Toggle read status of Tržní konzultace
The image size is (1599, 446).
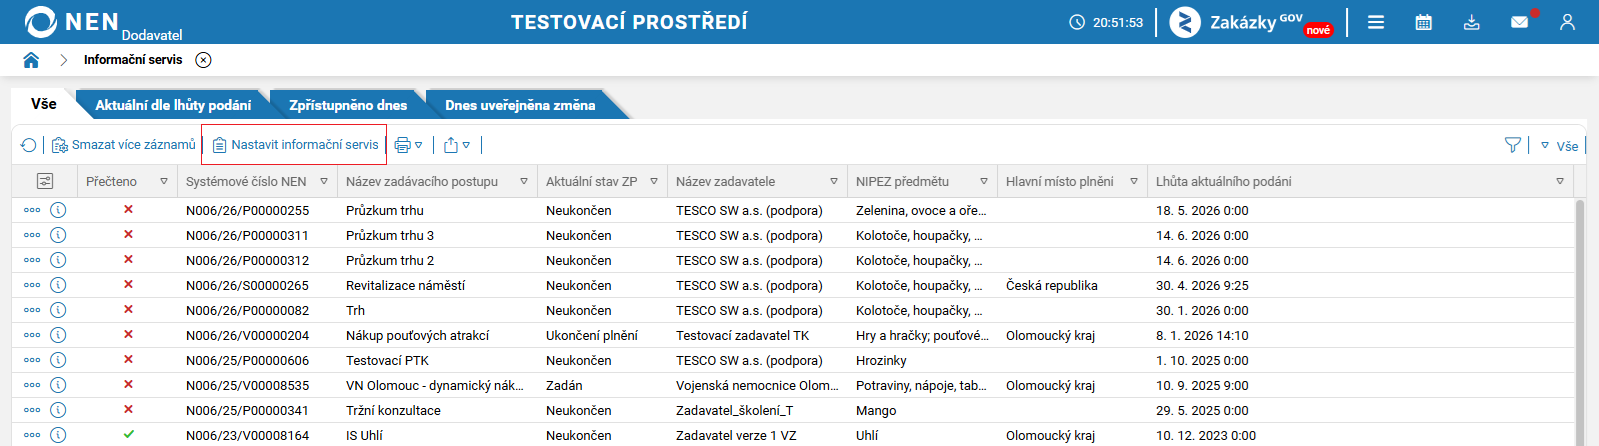(128, 409)
